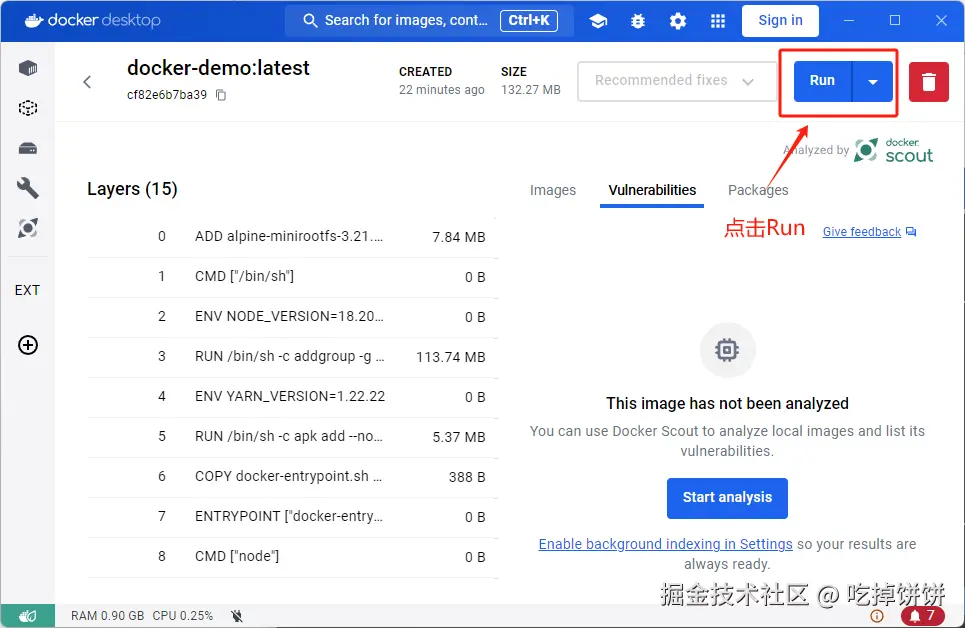This screenshot has height=628, width=965.
Task: Click the 113.74 MB layer size
Action: pyautogui.click(x=450, y=357)
